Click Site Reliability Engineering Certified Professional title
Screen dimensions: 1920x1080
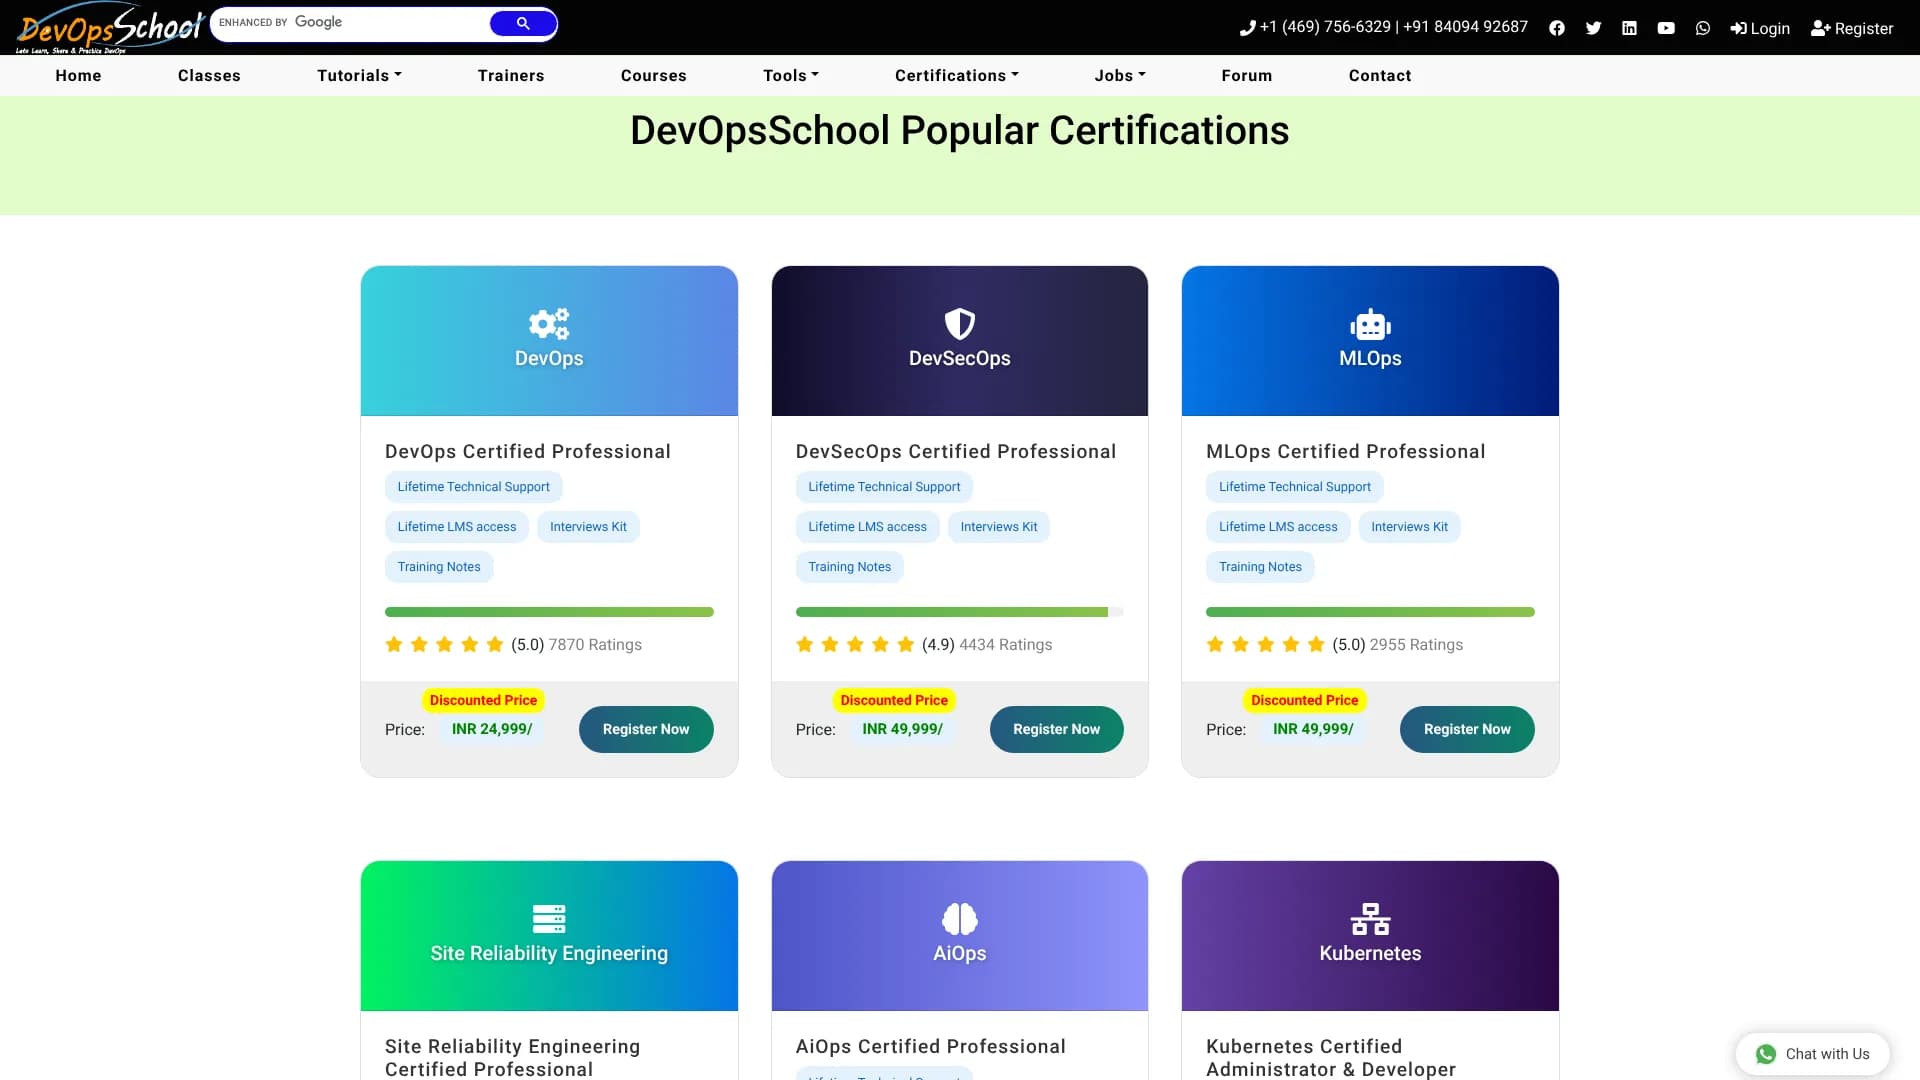tap(513, 1058)
